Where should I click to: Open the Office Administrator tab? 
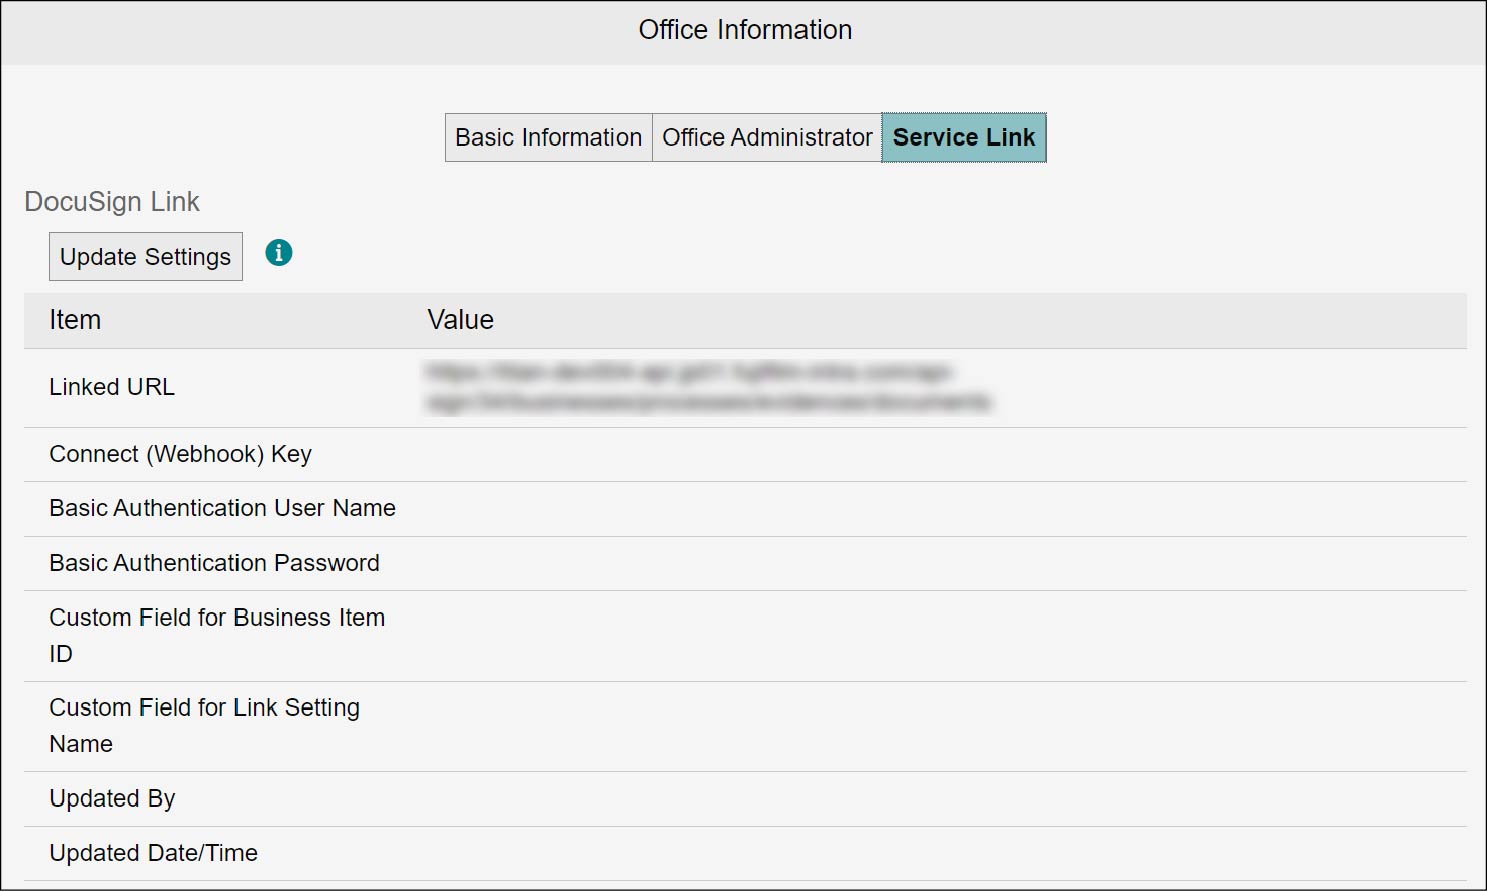[x=767, y=138]
